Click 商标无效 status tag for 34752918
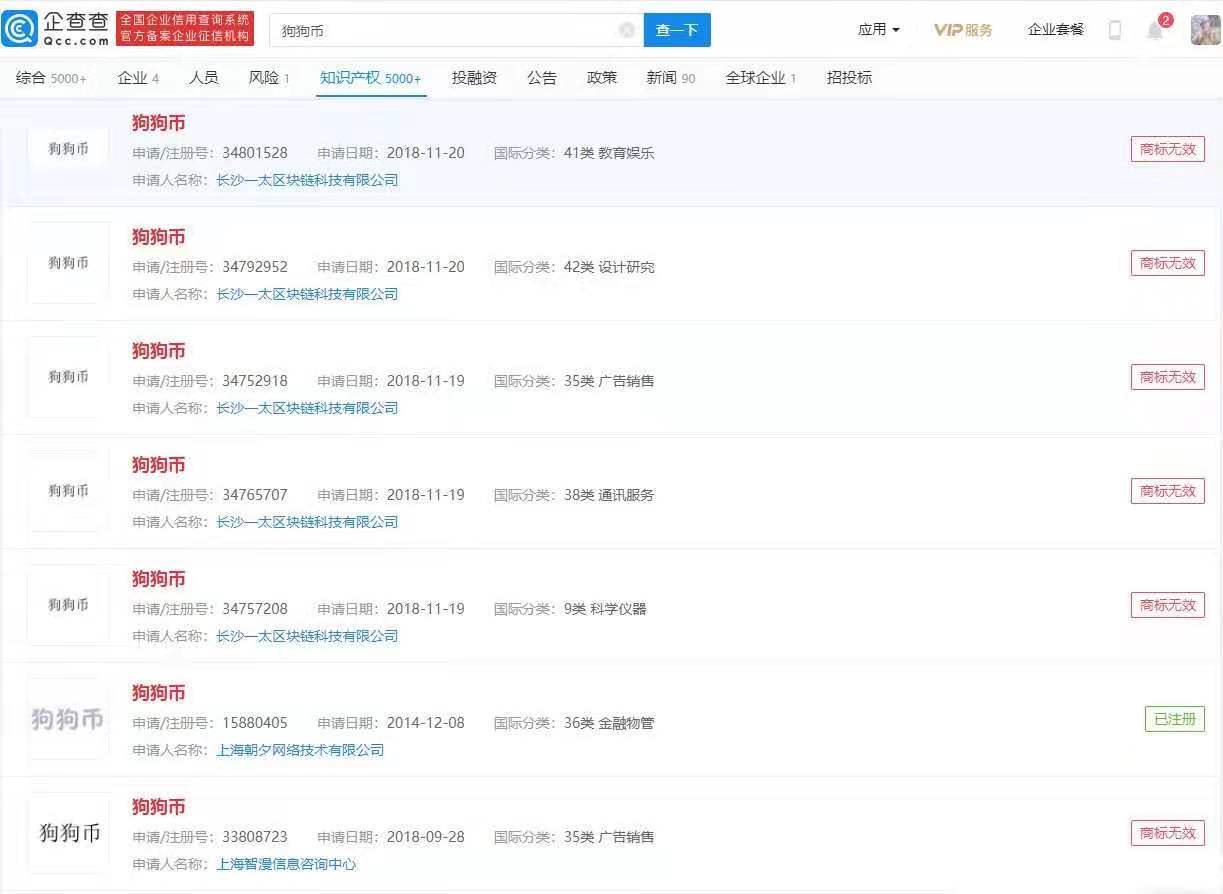This screenshot has width=1223, height=894. point(1168,378)
